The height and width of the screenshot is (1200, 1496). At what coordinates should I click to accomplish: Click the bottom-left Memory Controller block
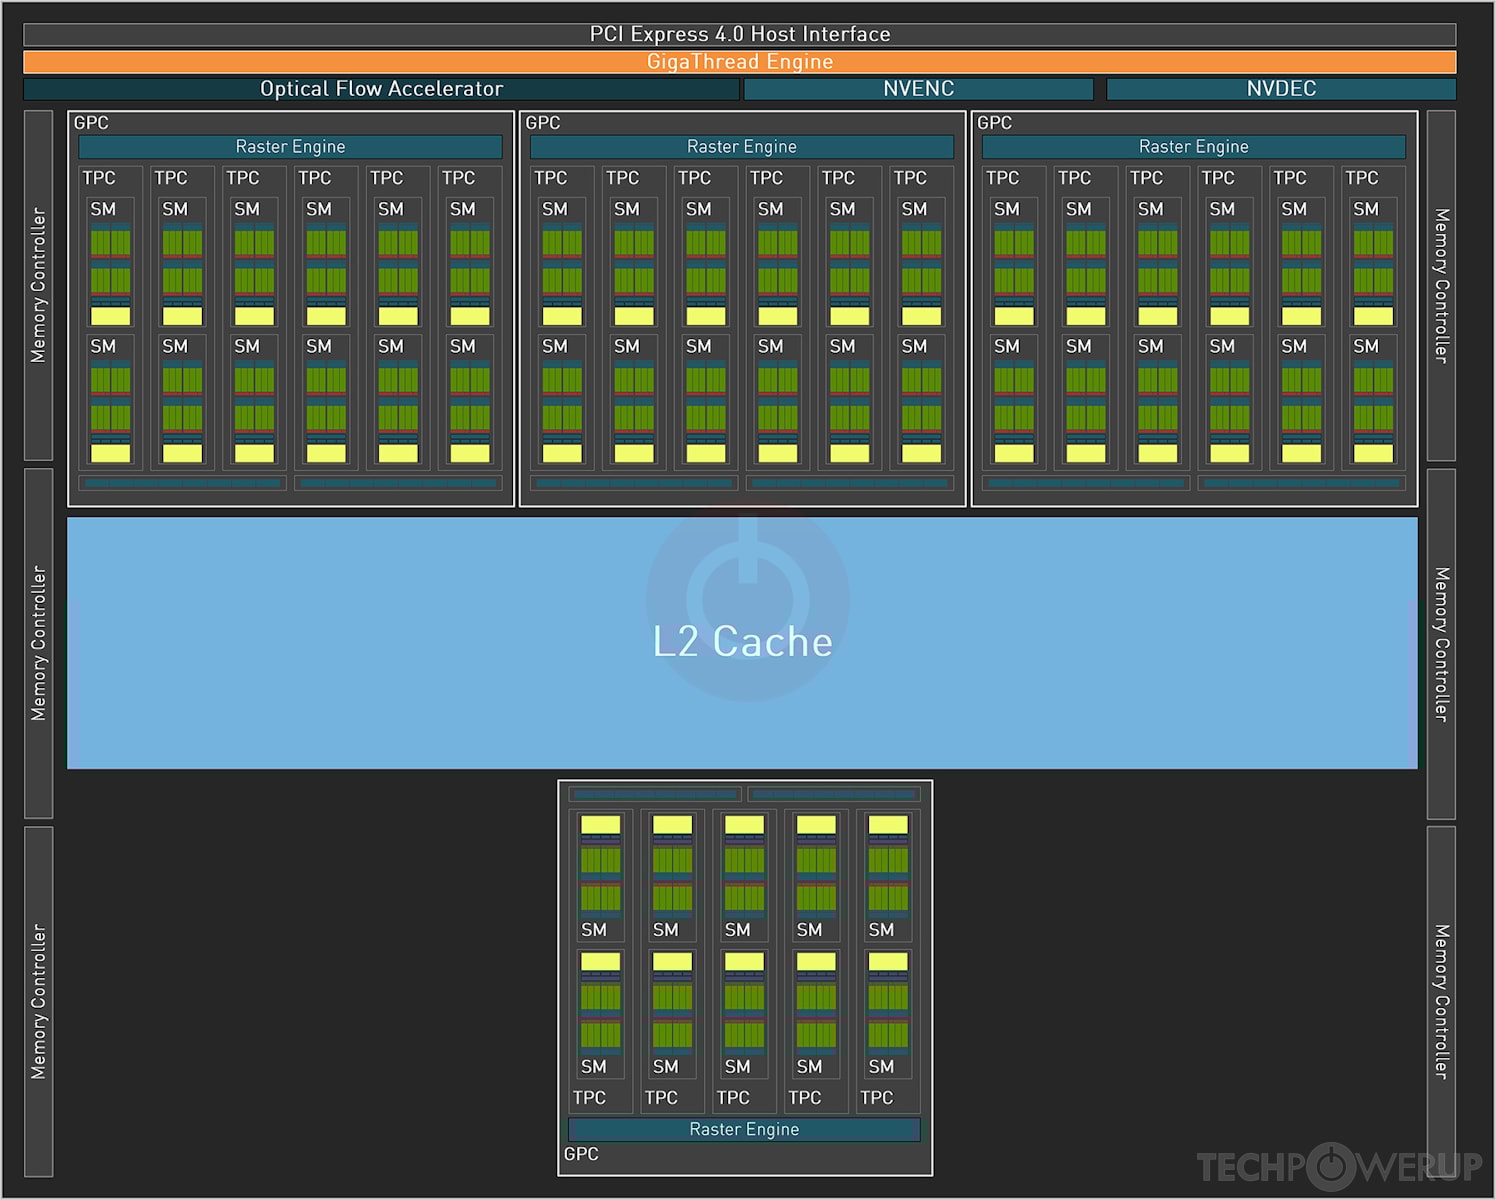[38, 1001]
